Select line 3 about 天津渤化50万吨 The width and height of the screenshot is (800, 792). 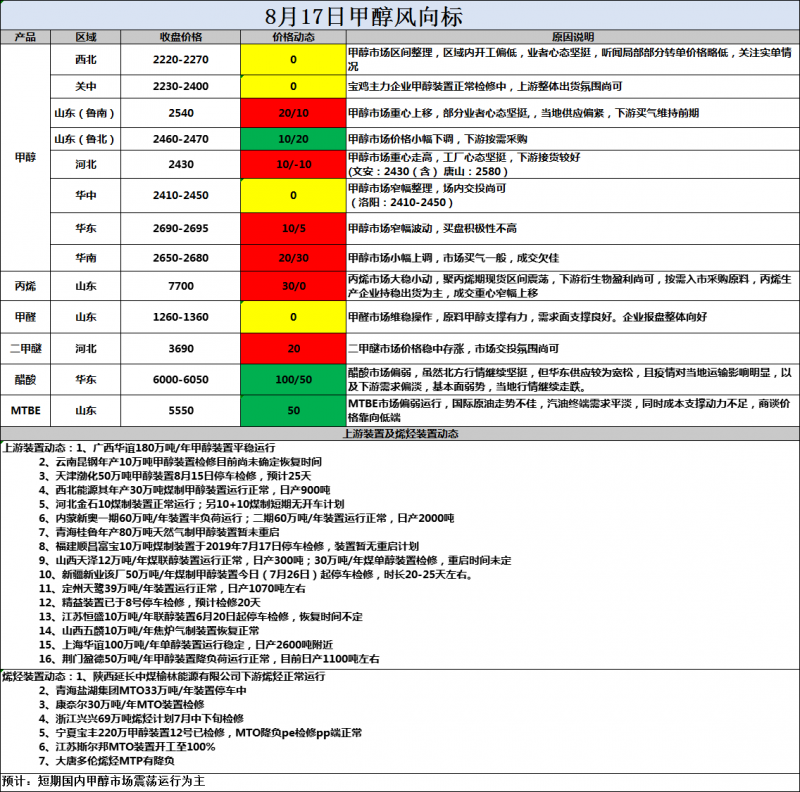175,476
